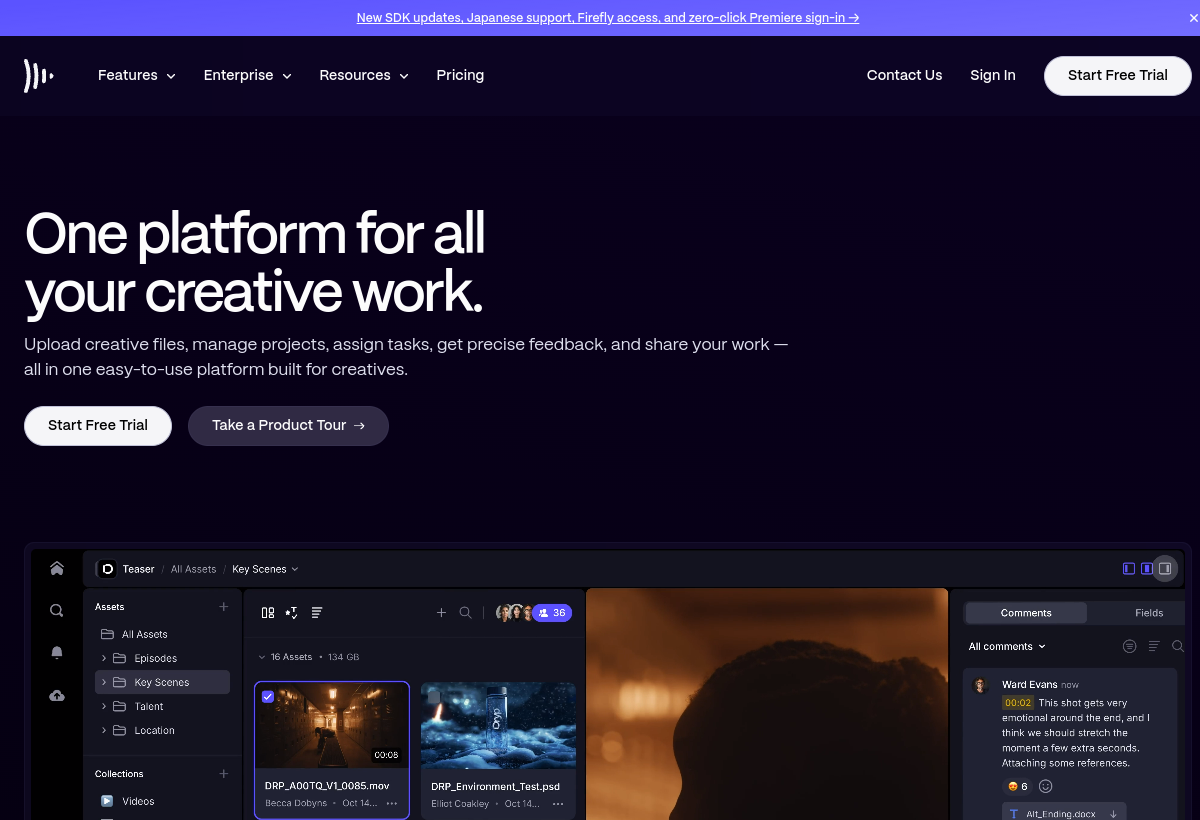
Task: Open Contact Us
Action: pos(904,75)
